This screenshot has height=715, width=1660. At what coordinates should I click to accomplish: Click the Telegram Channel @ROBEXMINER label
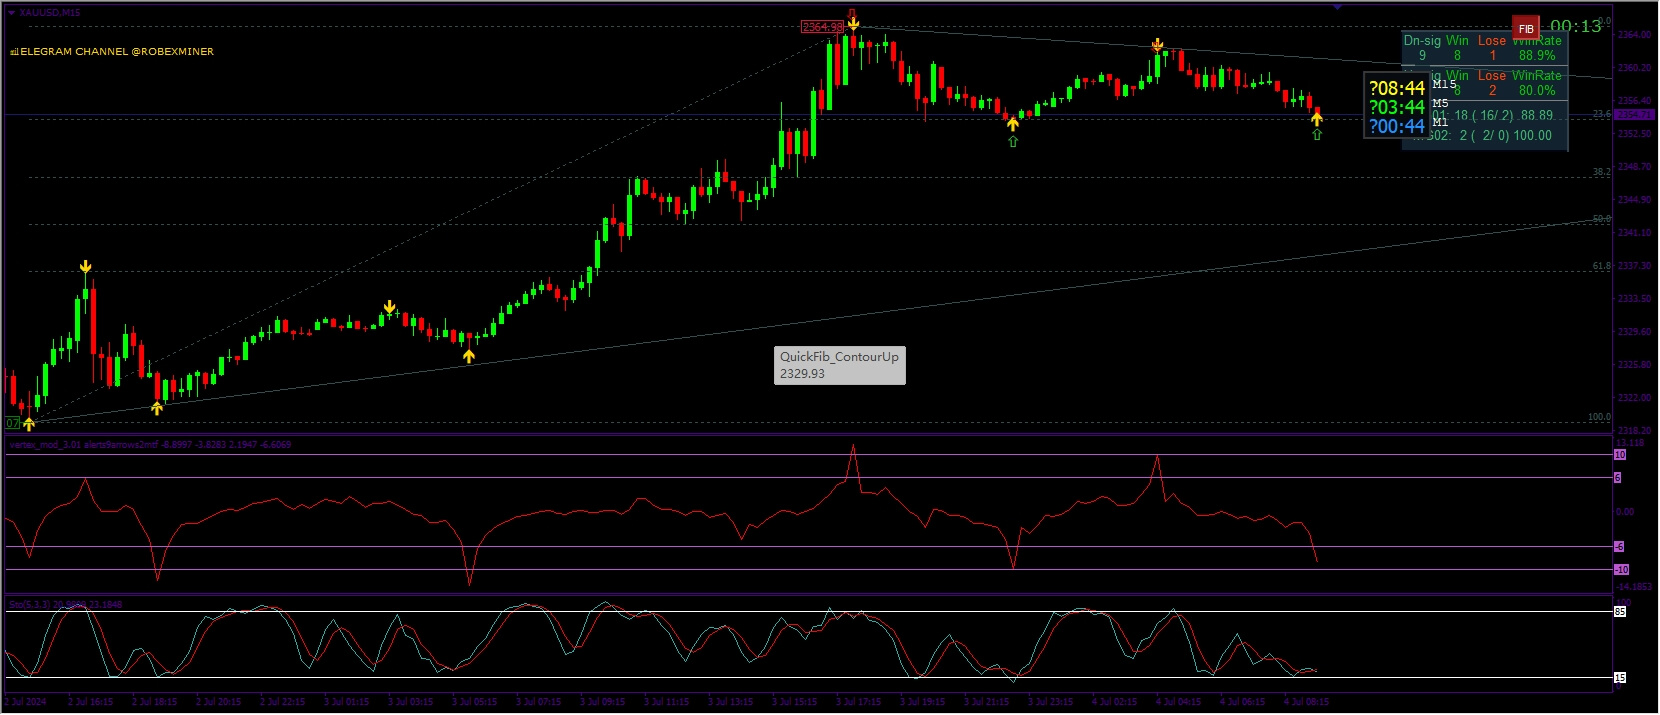pos(112,51)
